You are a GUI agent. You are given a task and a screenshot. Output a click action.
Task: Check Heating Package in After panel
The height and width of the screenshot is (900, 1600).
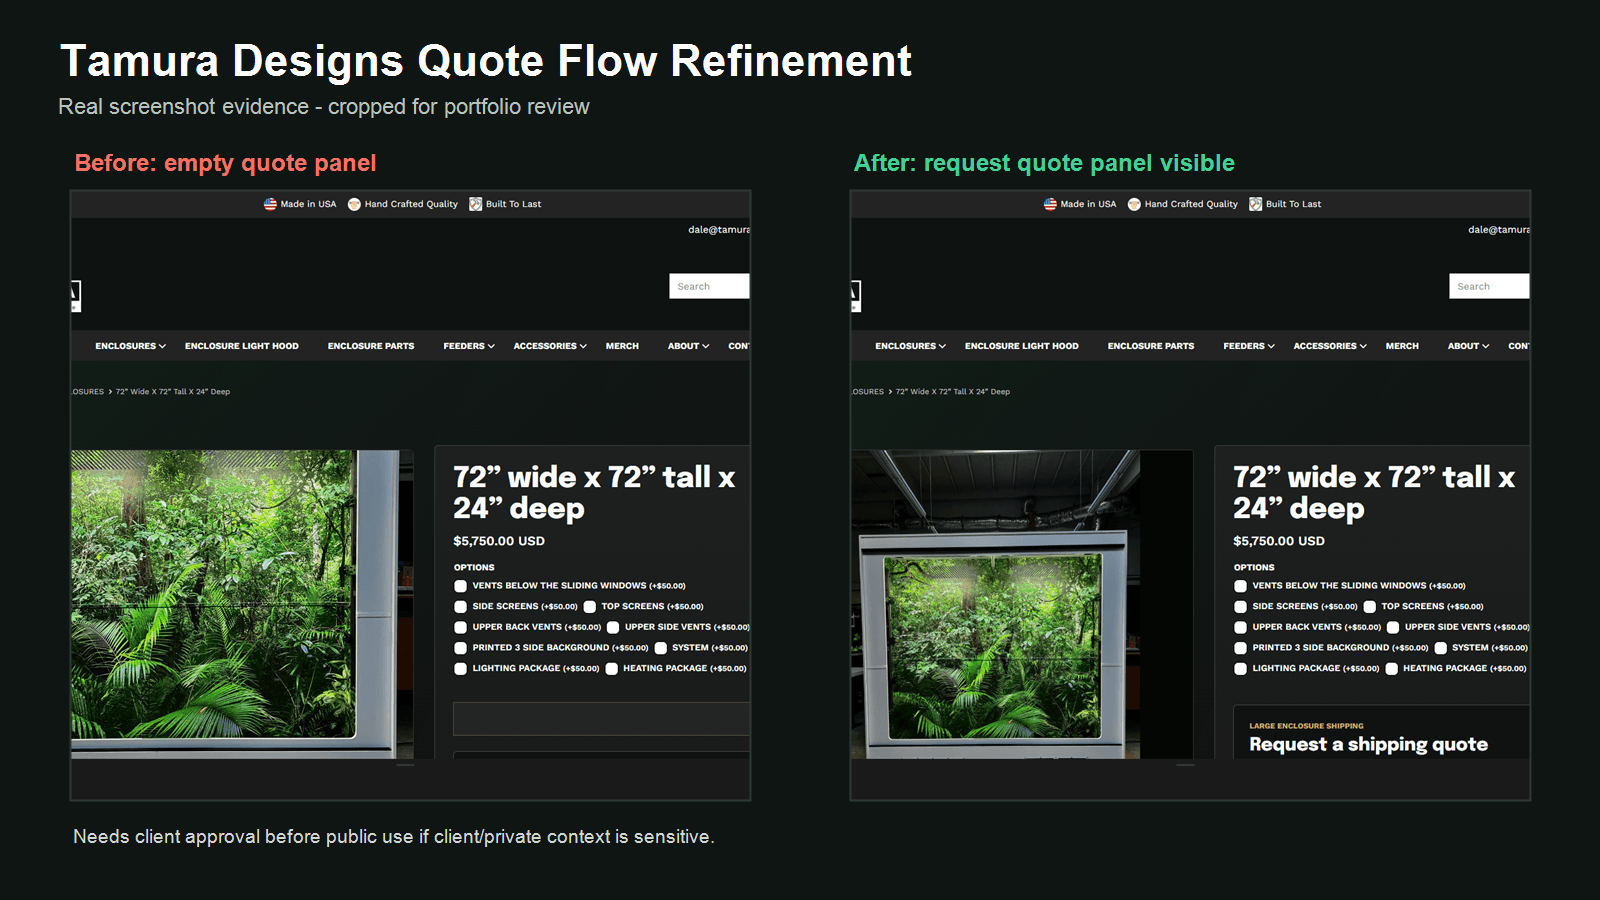(1392, 669)
